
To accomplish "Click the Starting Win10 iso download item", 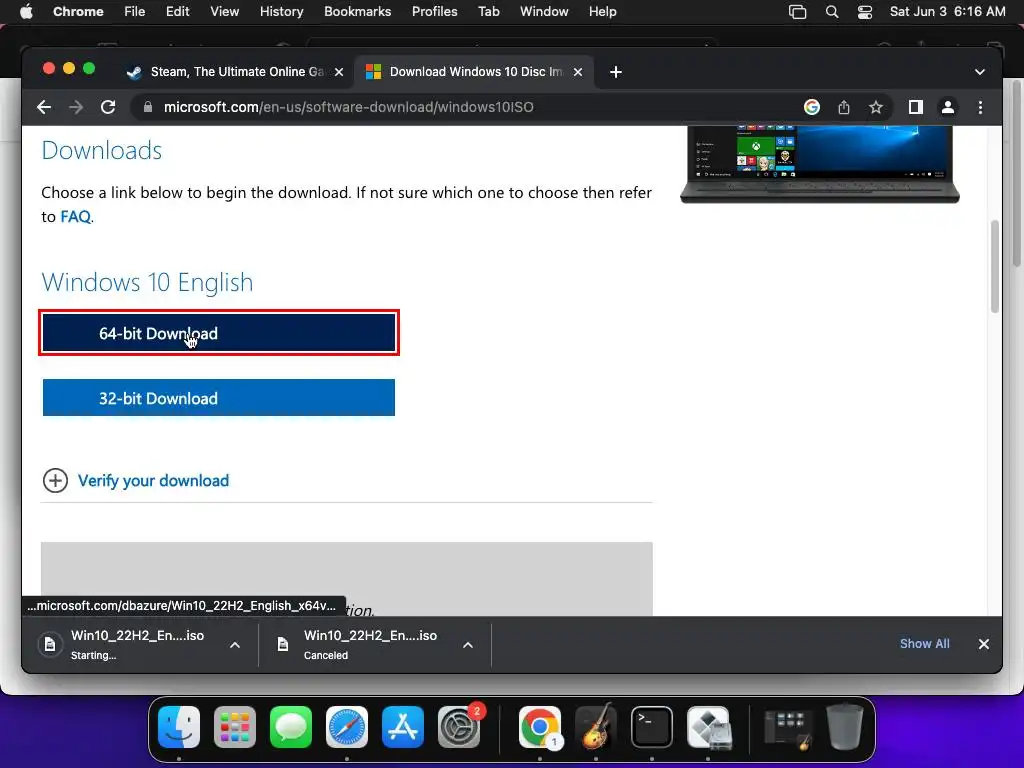I will pos(137,645).
